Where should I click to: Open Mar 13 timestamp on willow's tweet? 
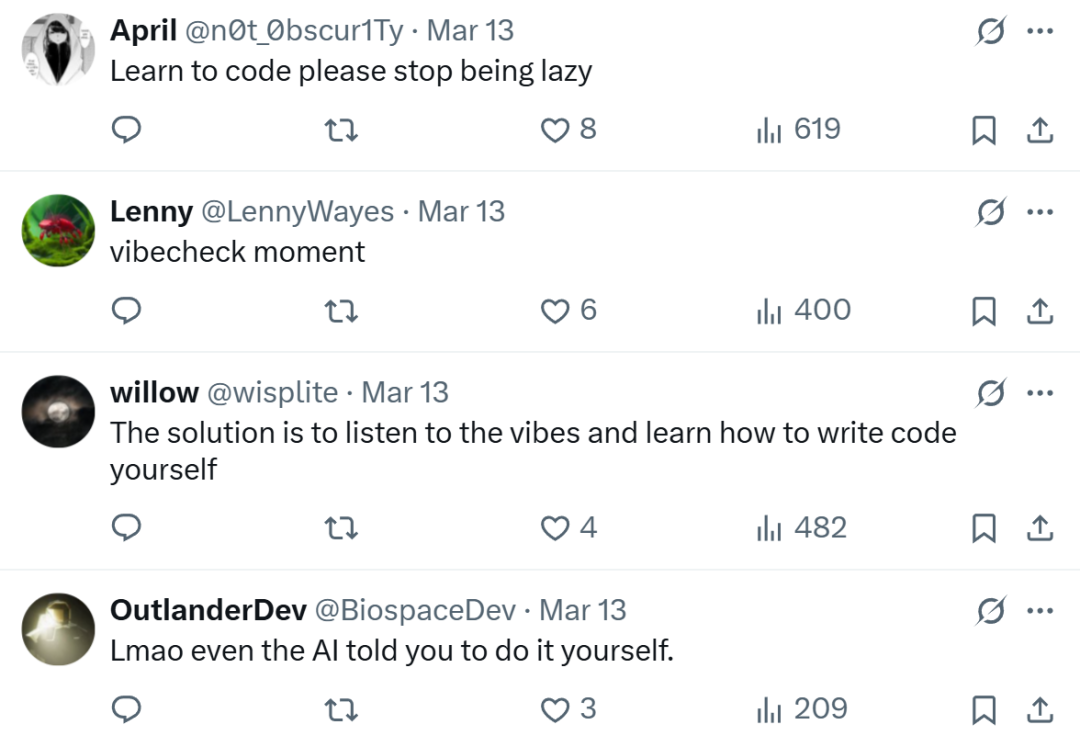(x=405, y=393)
